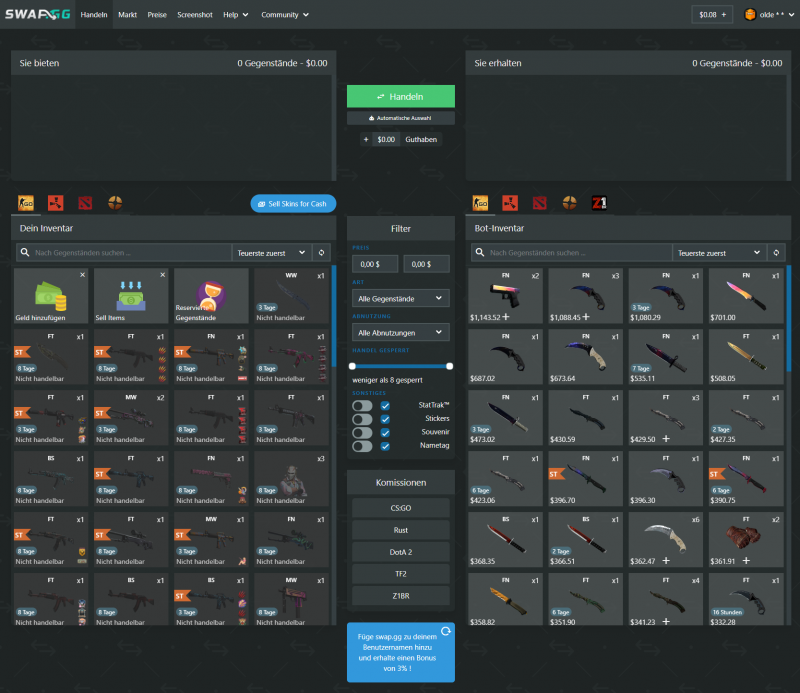
Task: Open the Preise page
Action: tap(157, 15)
